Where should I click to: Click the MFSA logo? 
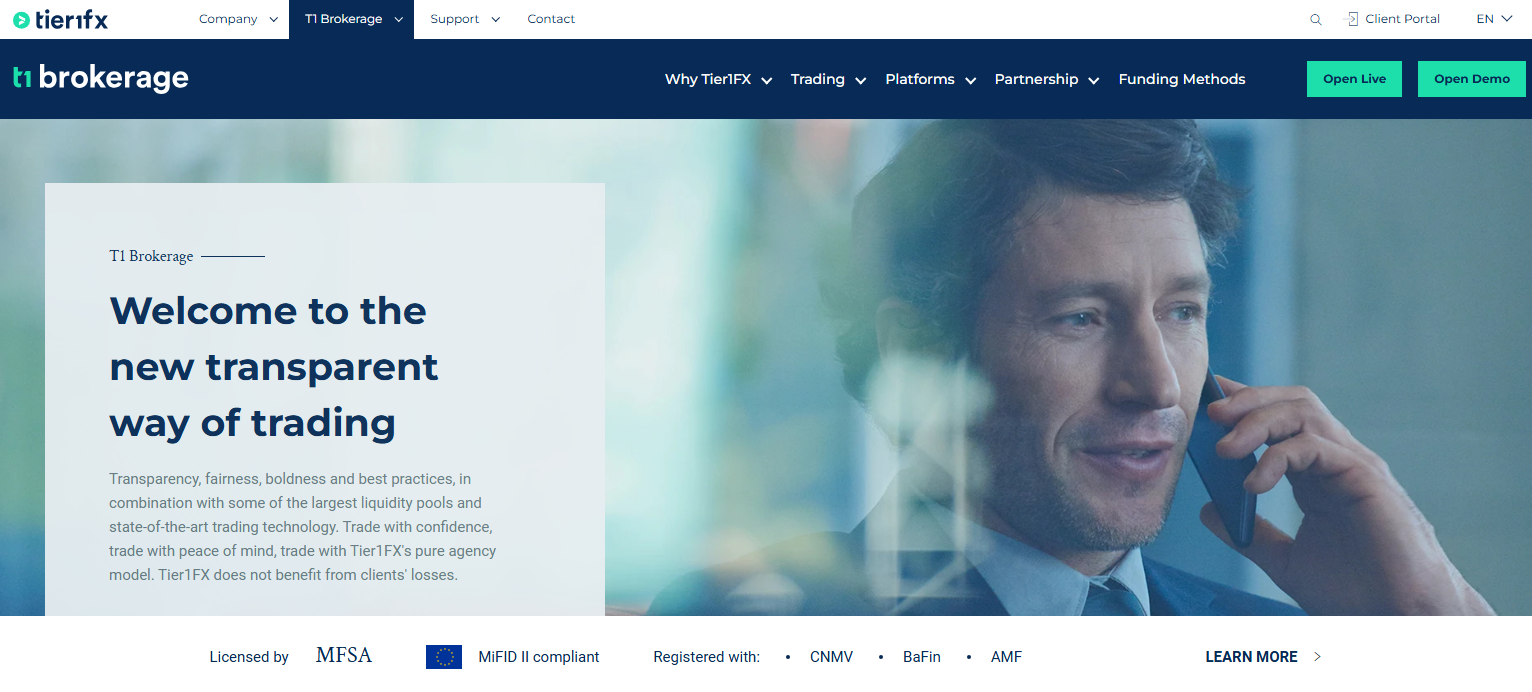point(344,656)
